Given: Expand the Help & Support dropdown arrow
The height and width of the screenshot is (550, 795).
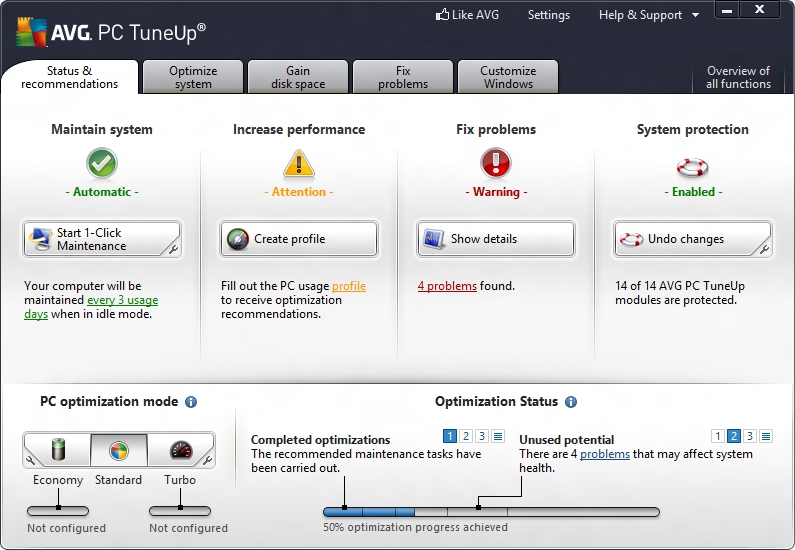Looking at the screenshot, I should [696, 15].
